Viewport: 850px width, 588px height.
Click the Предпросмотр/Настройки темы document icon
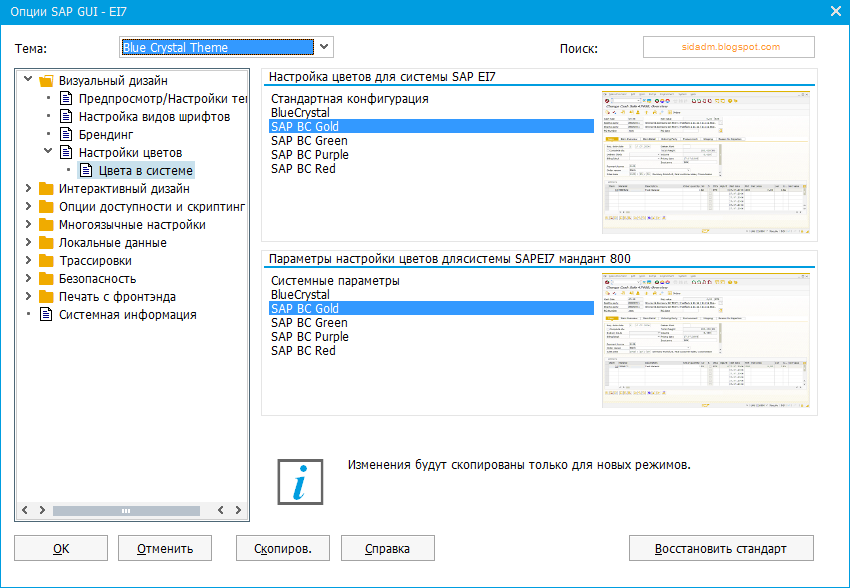click(x=66, y=99)
